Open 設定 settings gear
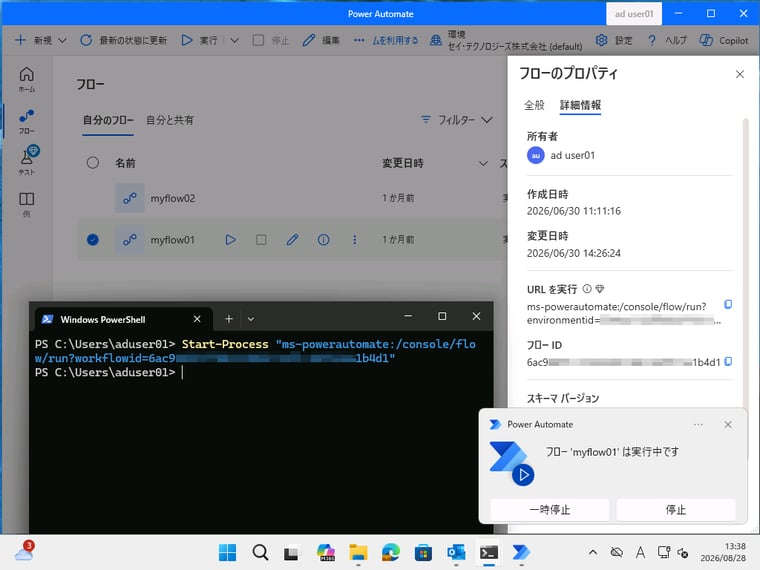The height and width of the screenshot is (570, 760). click(x=614, y=40)
